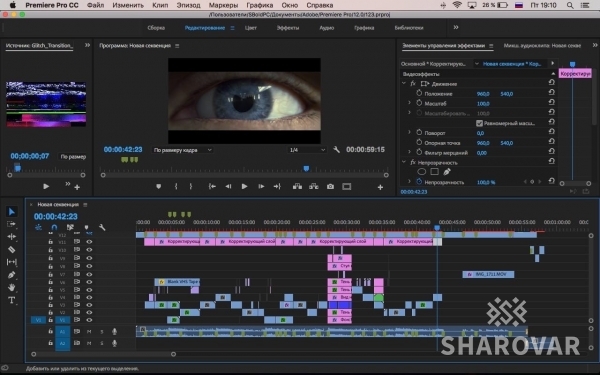Toggle Linked Selection in timeline
Screen dimensions: 600x375
click(70, 227)
